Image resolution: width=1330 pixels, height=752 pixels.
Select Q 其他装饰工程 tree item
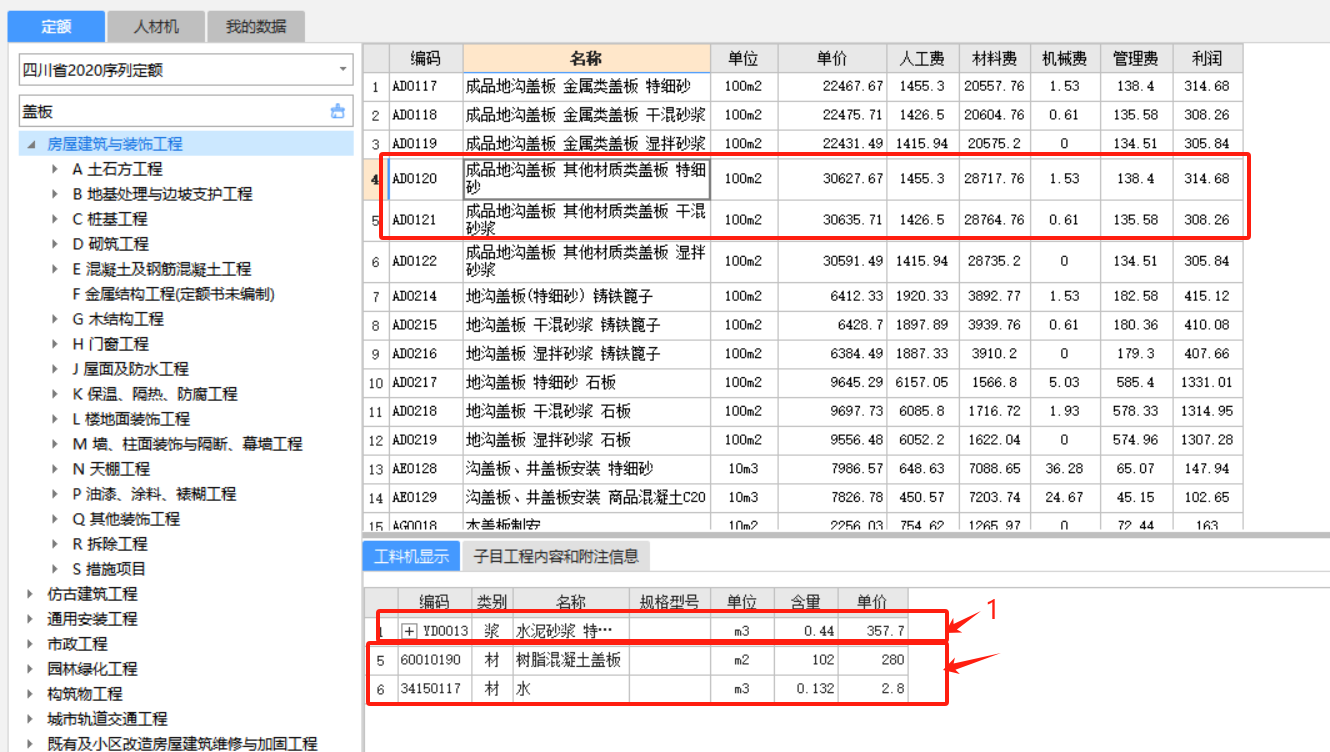[x=126, y=519]
